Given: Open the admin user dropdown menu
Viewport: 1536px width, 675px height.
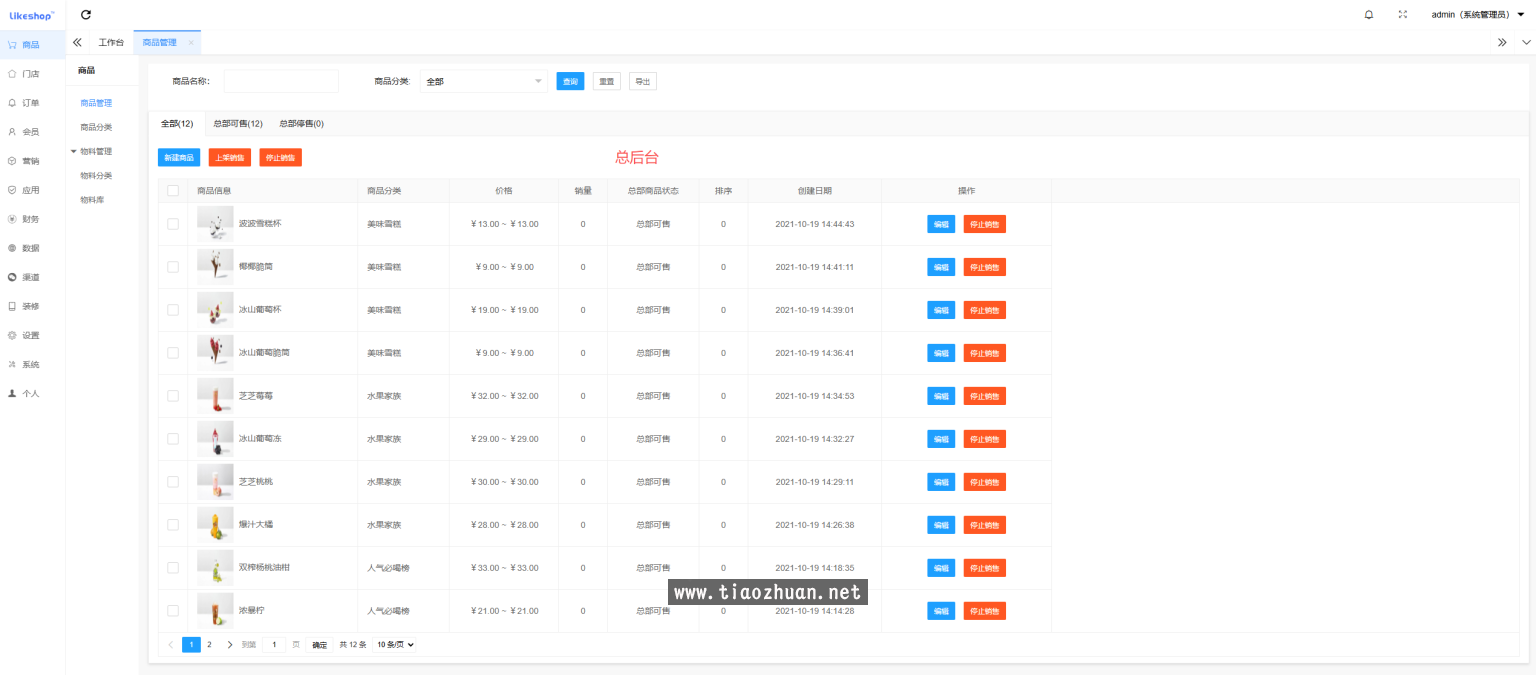Looking at the screenshot, I should point(1478,15).
